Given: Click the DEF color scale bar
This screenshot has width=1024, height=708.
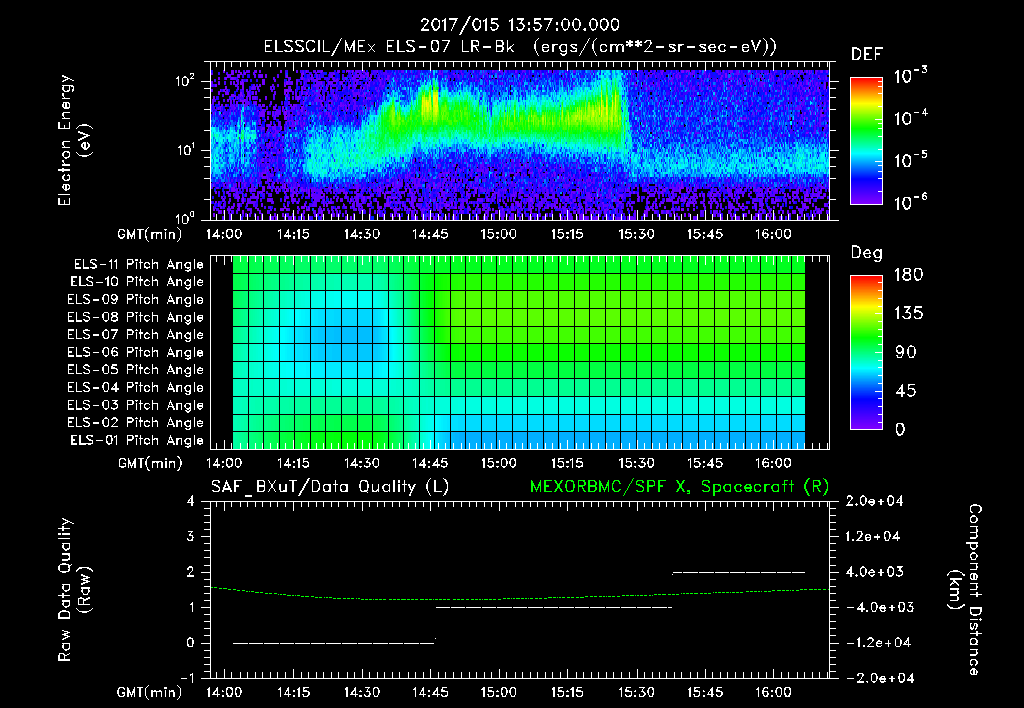Looking at the screenshot, I should [x=864, y=140].
